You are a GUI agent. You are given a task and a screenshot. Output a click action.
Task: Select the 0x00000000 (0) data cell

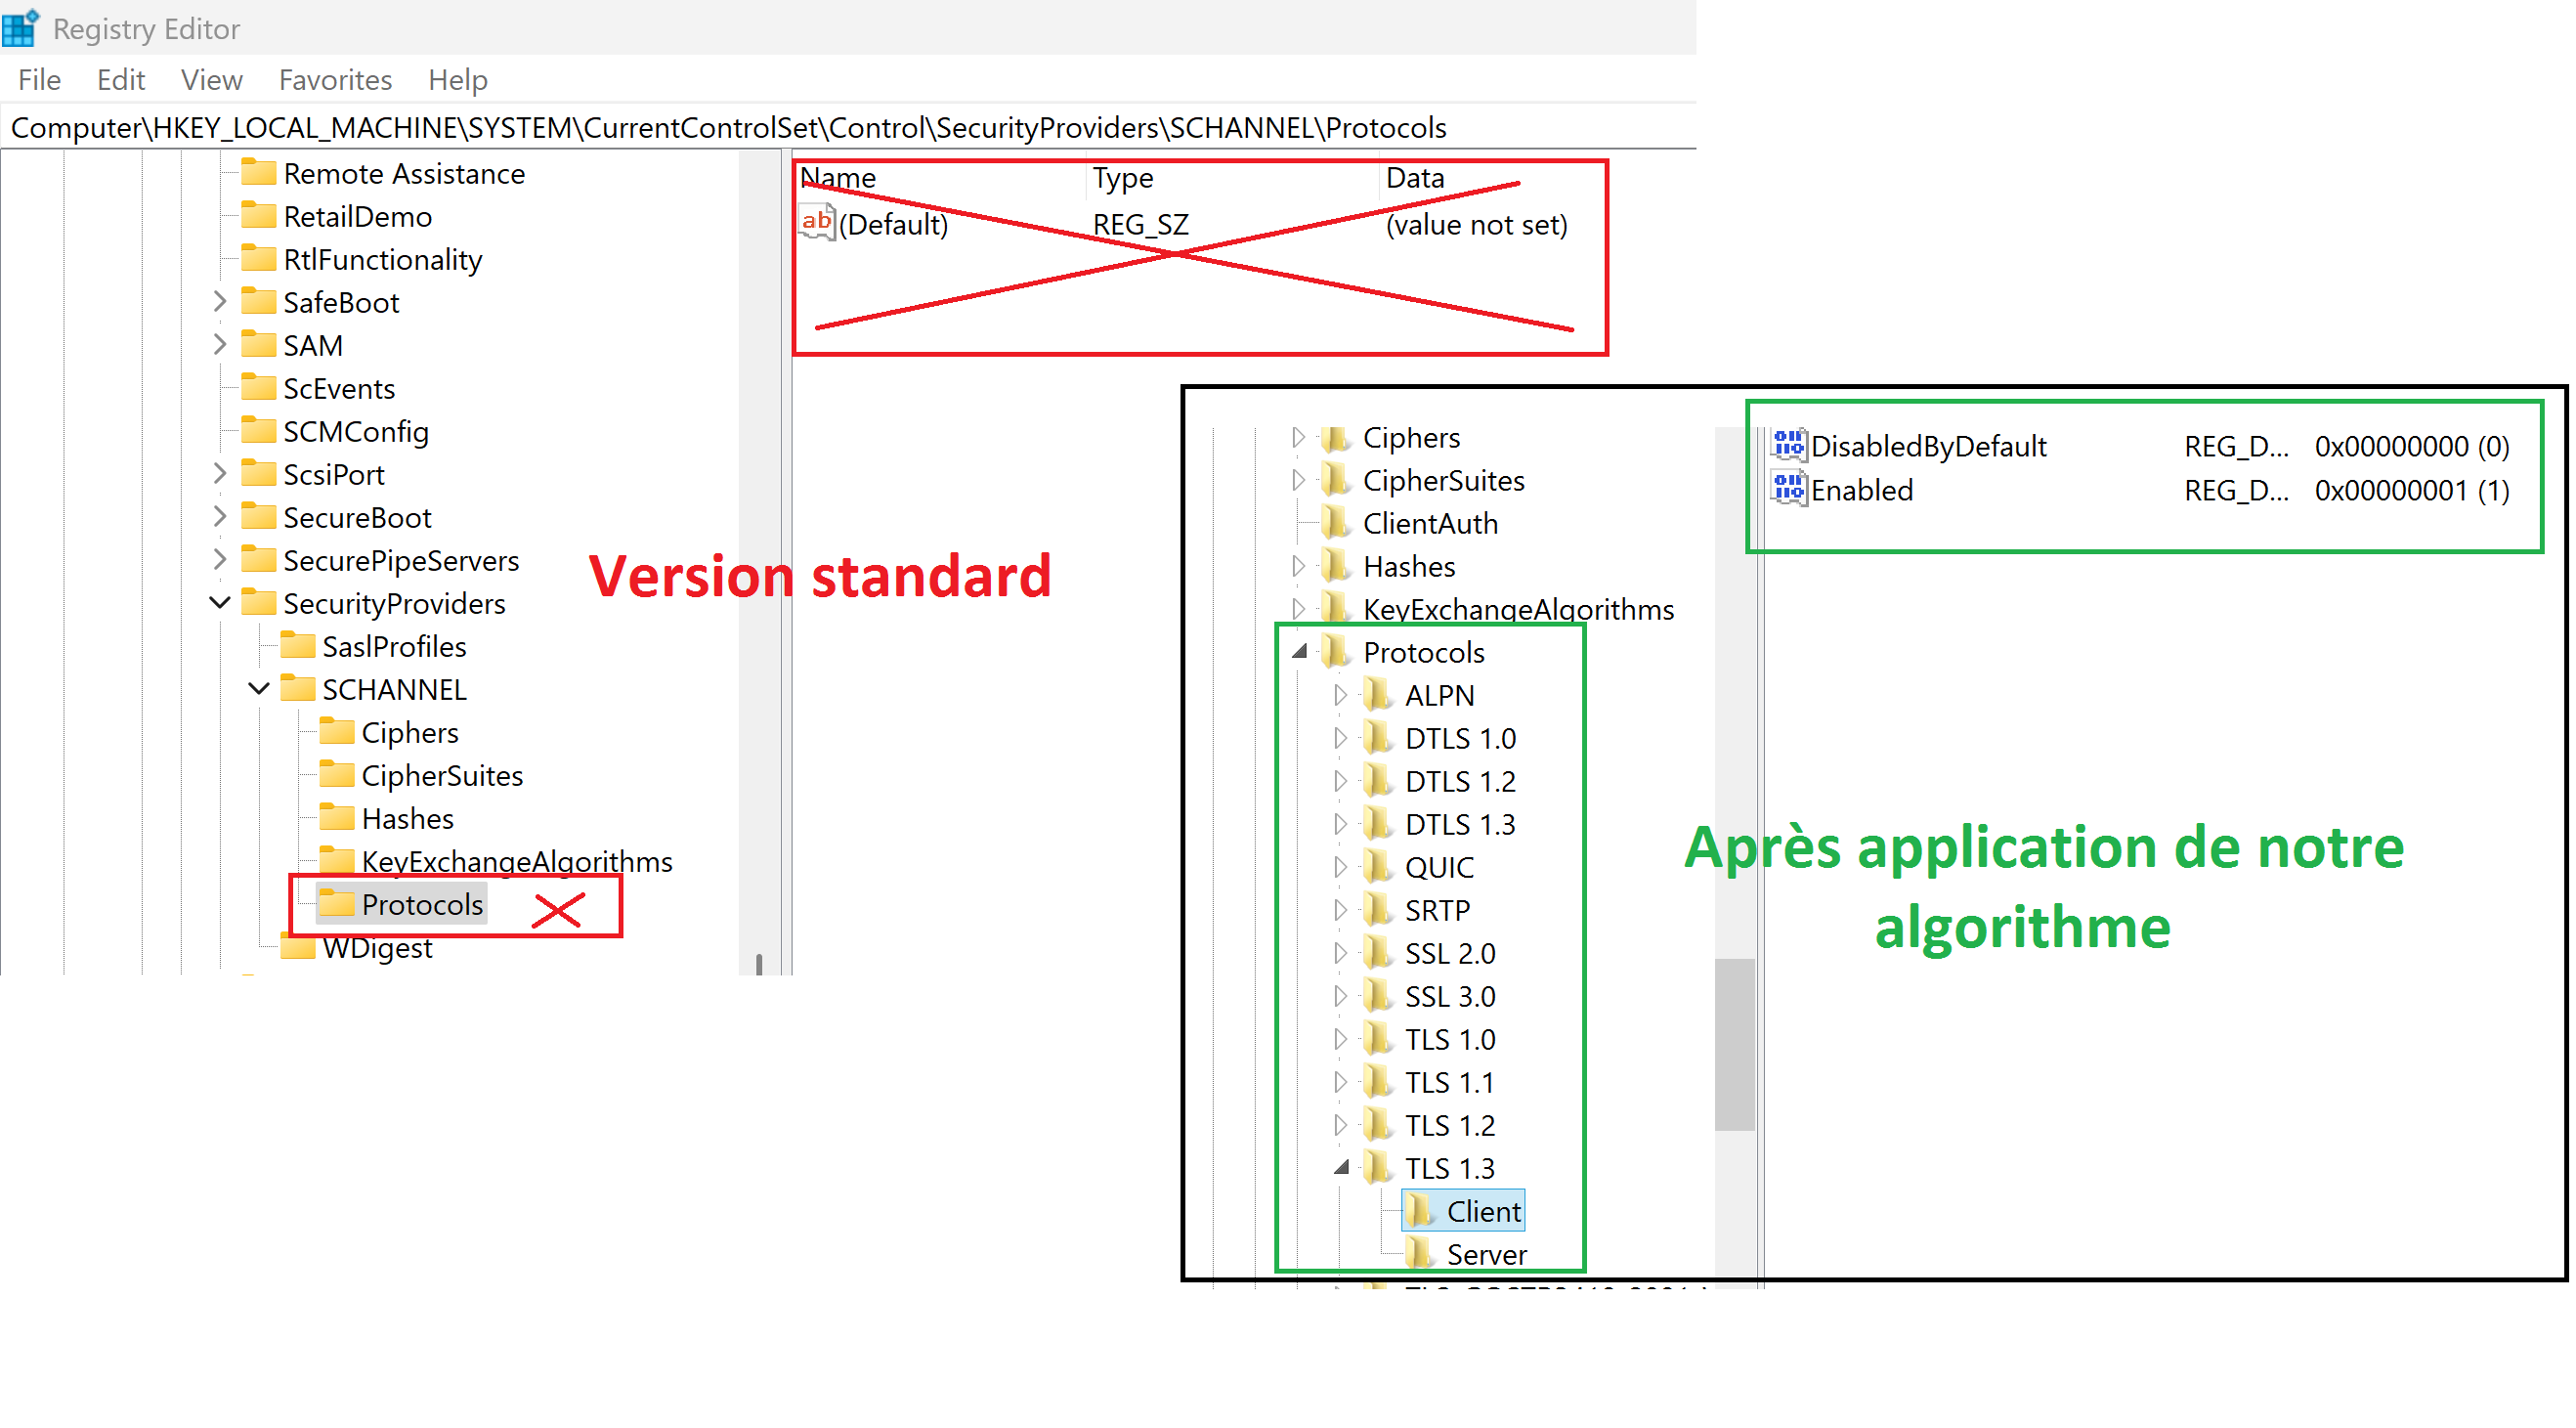(x=2412, y=446)
